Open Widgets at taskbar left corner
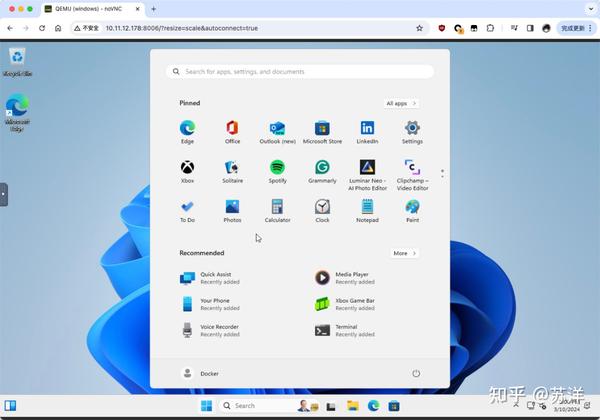 coord(10,406)
